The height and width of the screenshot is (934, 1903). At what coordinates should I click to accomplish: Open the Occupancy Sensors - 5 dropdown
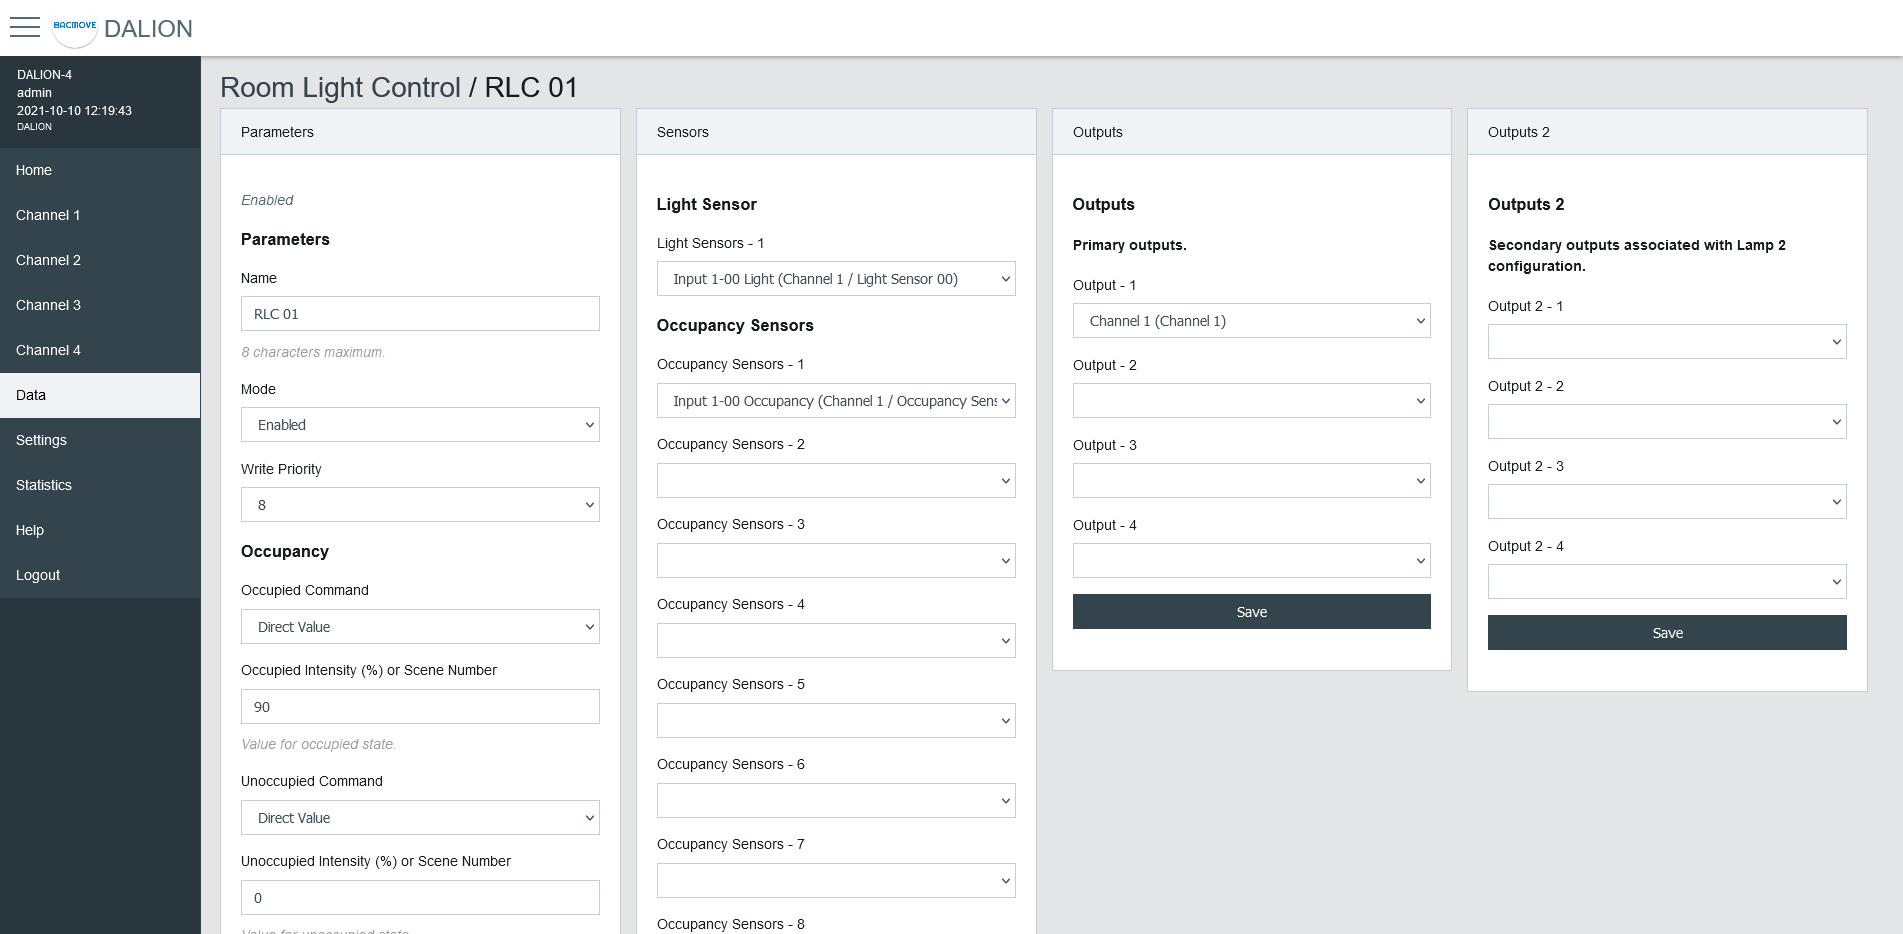click(x=835, y=720)
